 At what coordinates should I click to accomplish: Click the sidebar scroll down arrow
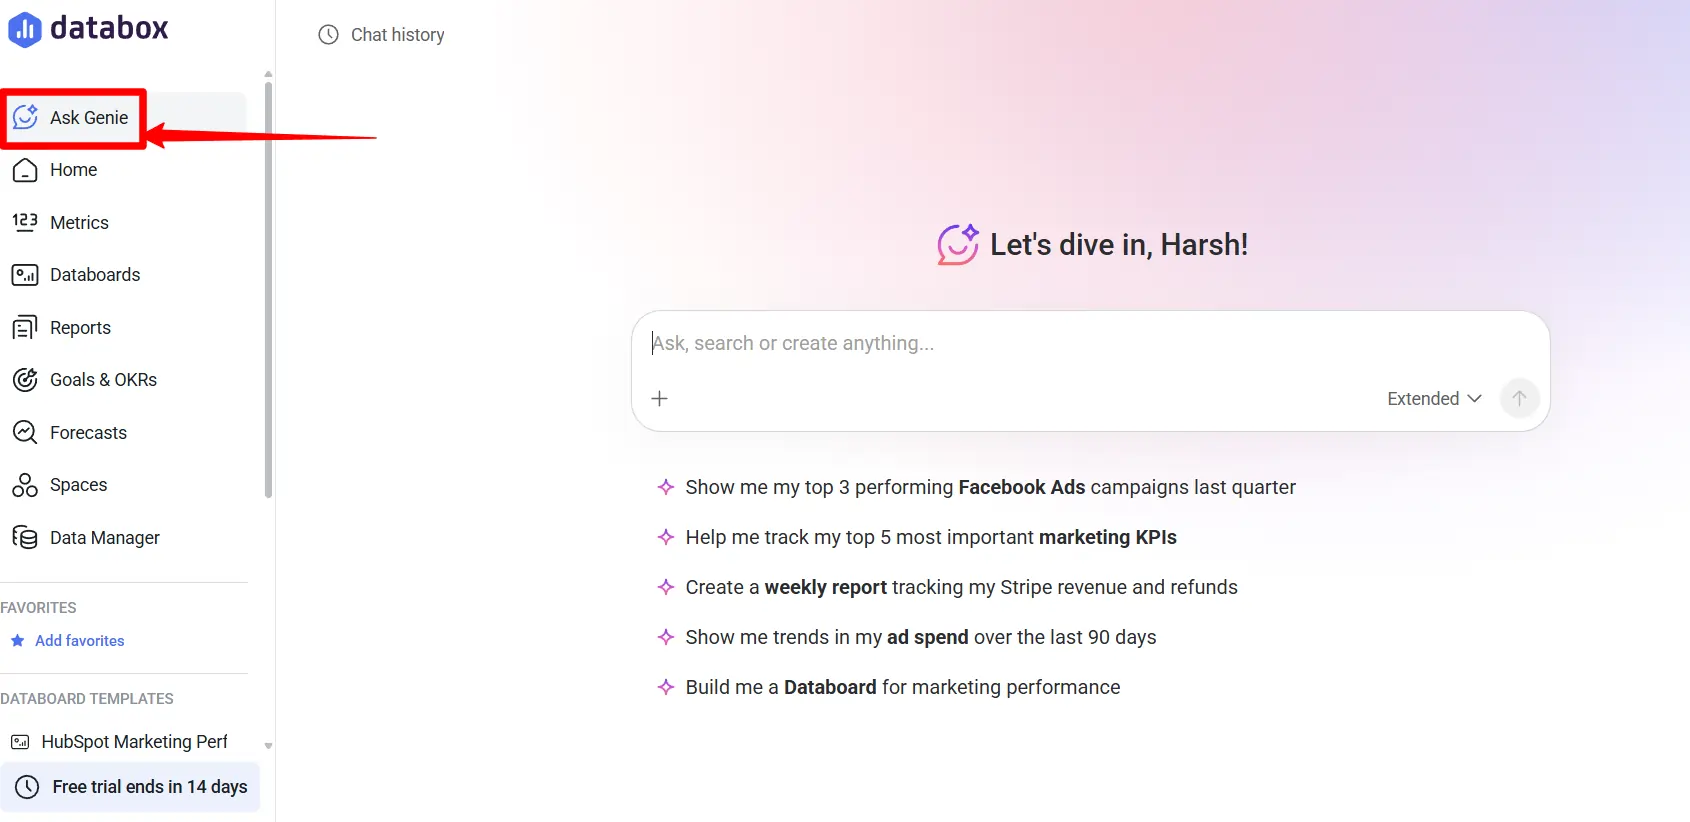[268, 746]
